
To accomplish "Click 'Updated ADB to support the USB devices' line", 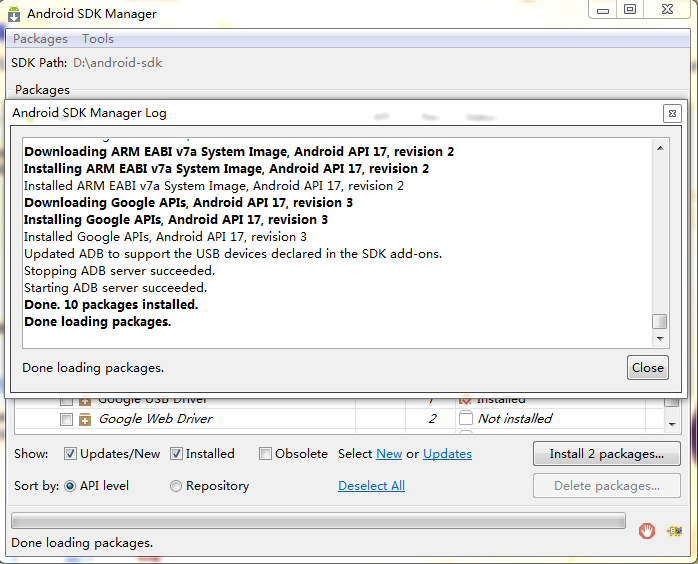I will pyautogui.click(x=233, y=254).
